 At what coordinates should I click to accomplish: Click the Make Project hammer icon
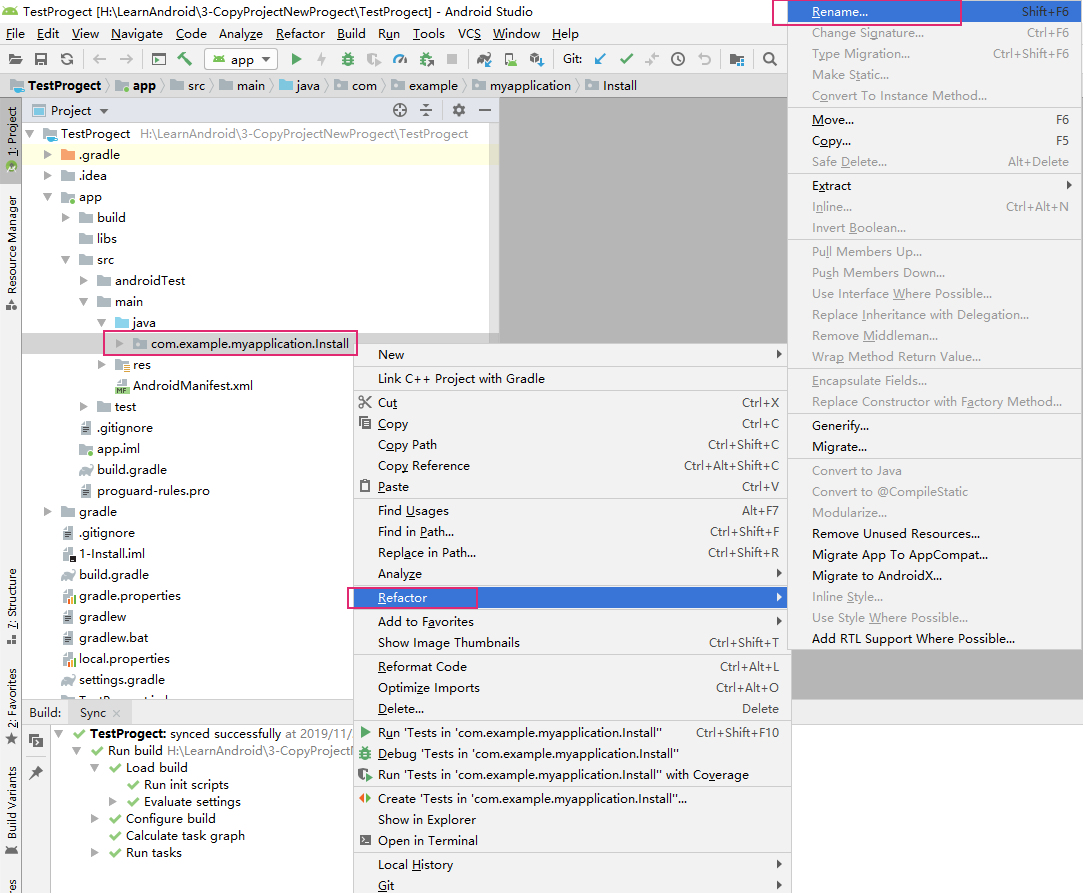(184, 59)
